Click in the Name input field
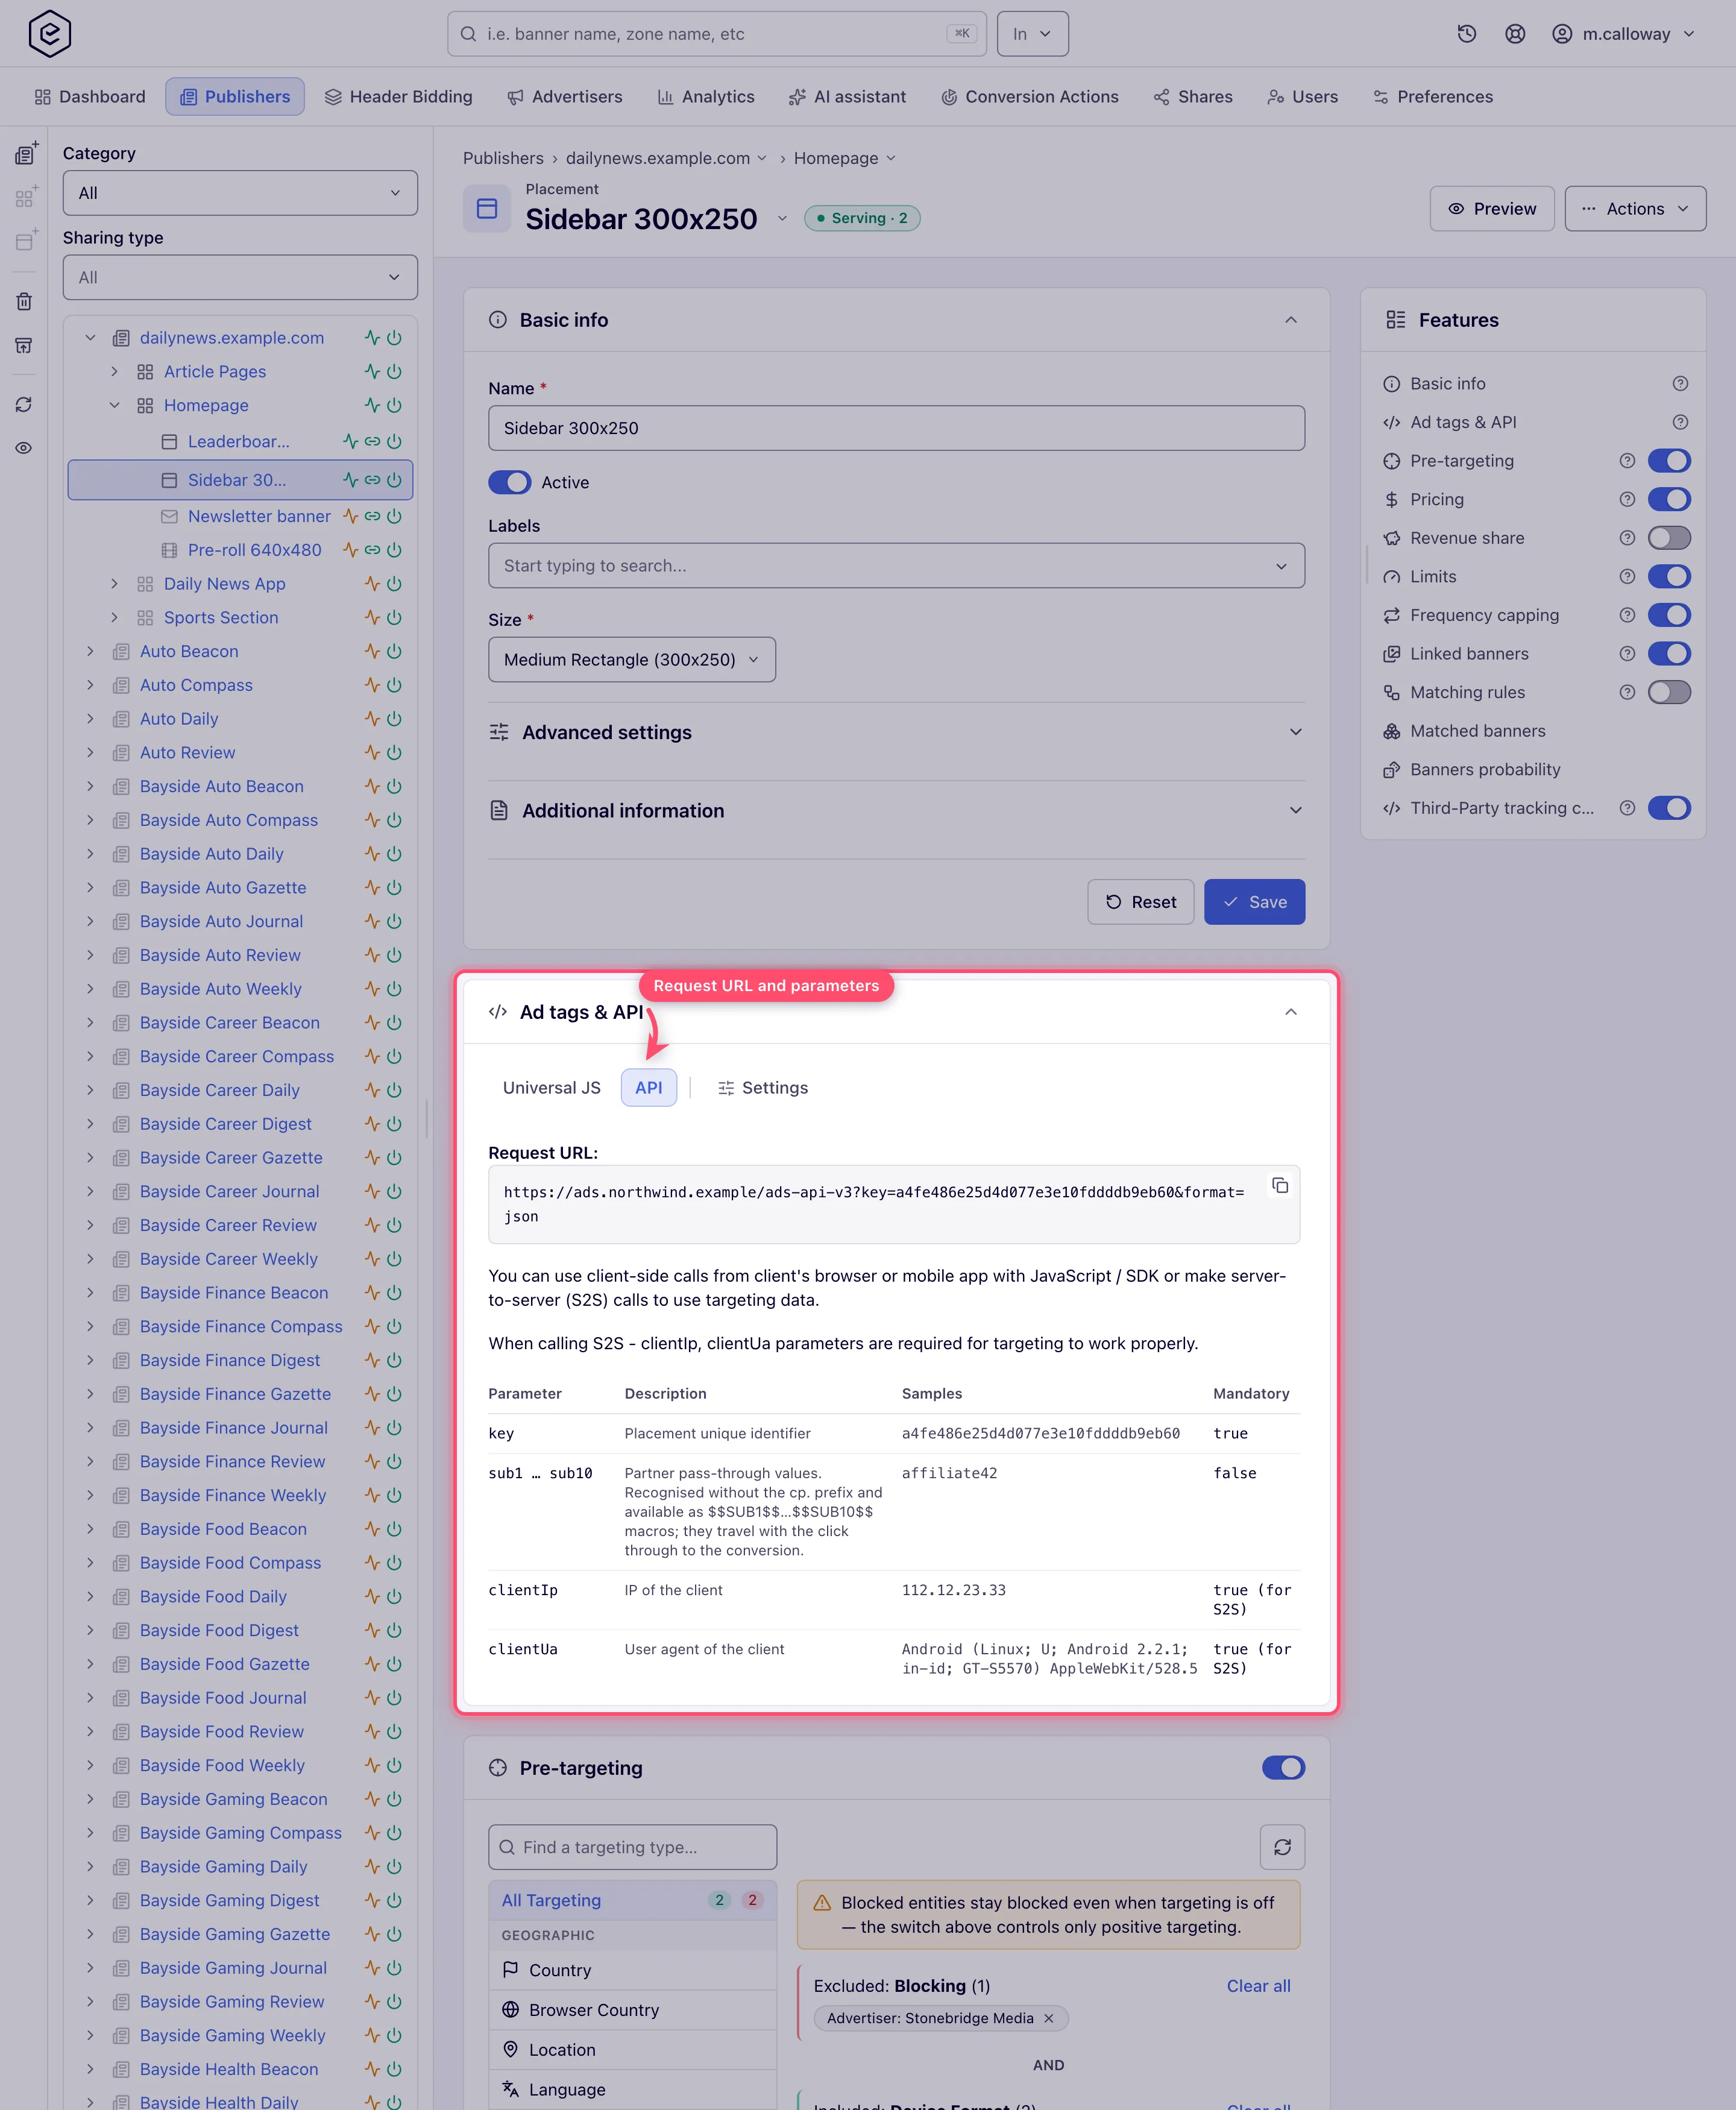This screenshot has height=2110, width=1736. 896,428
